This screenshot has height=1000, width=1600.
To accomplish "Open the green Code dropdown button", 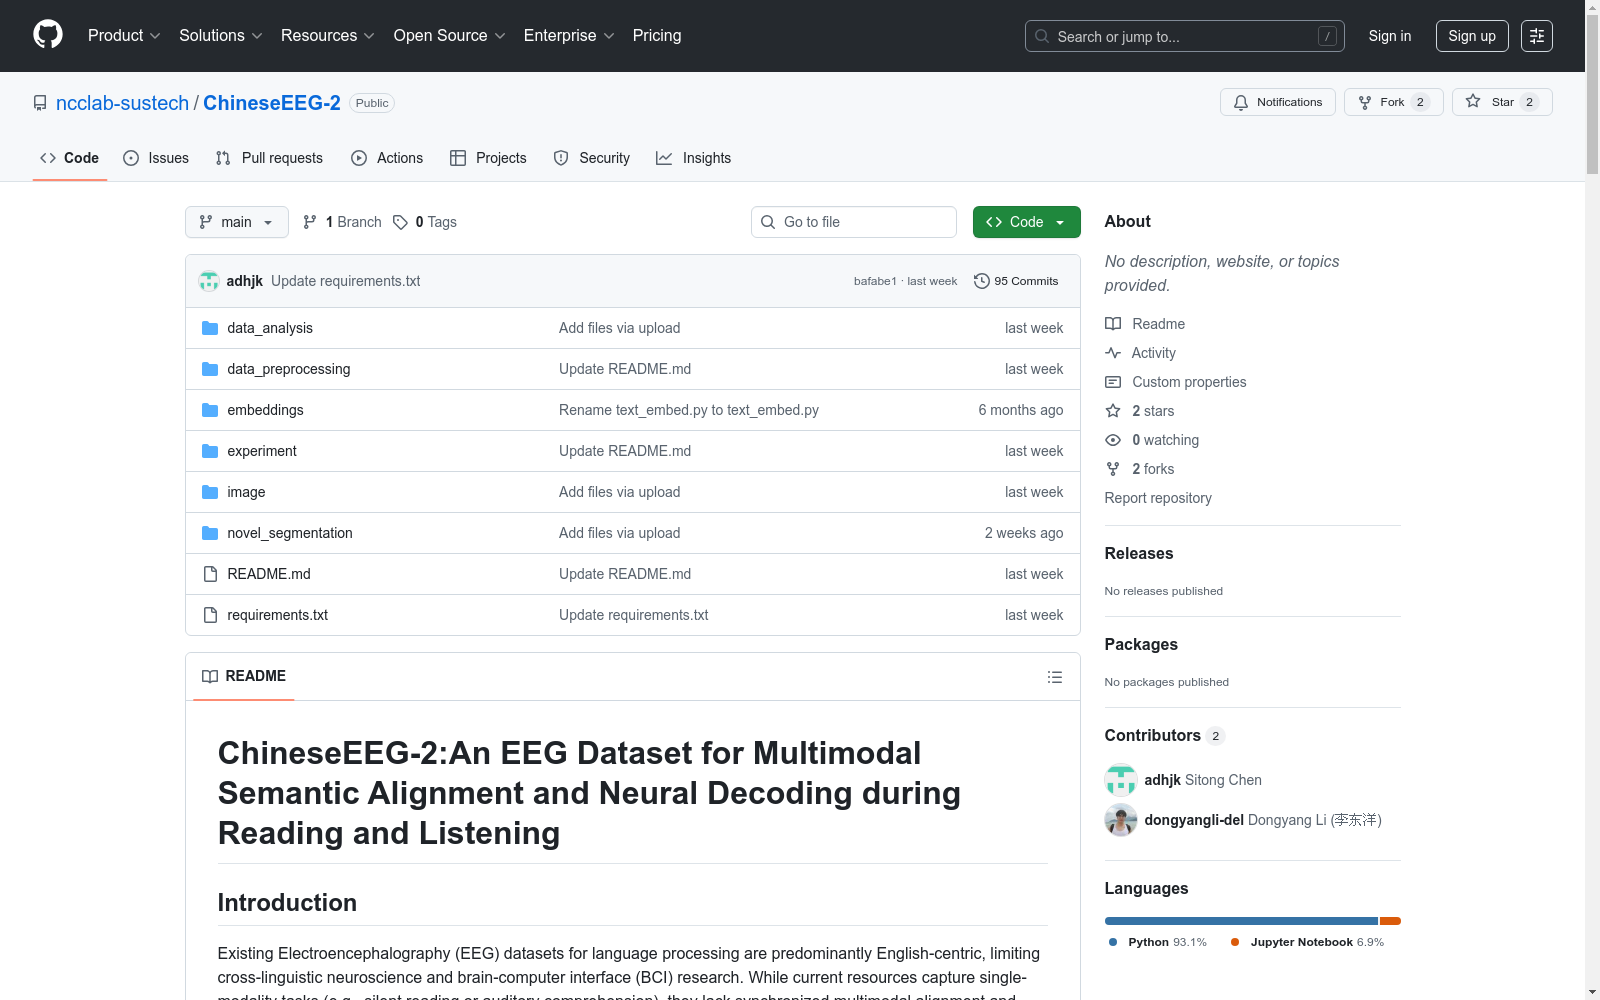I will click(1026, 222).
